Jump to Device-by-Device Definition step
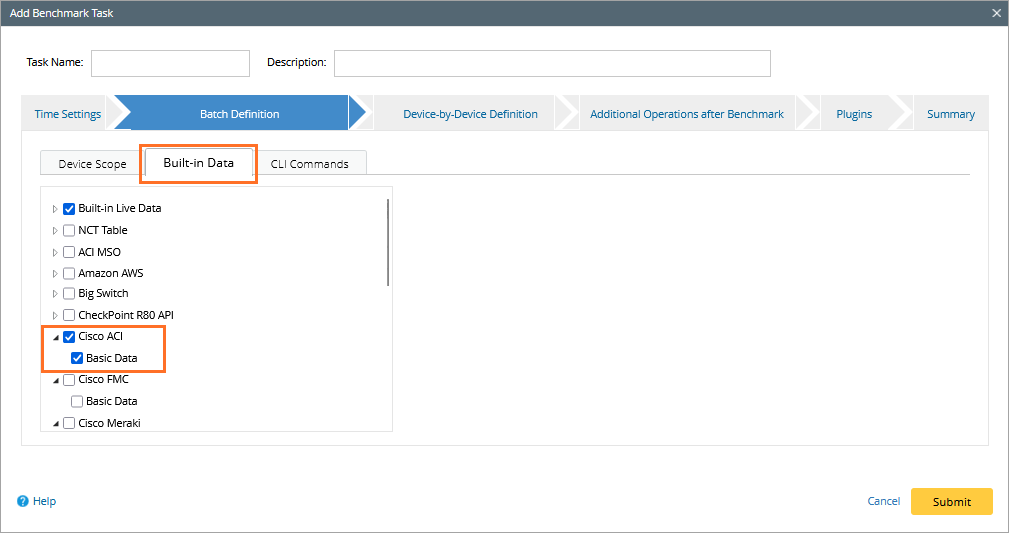The width and height of the screenshot is (1009, 533). (x=470, y=114)
